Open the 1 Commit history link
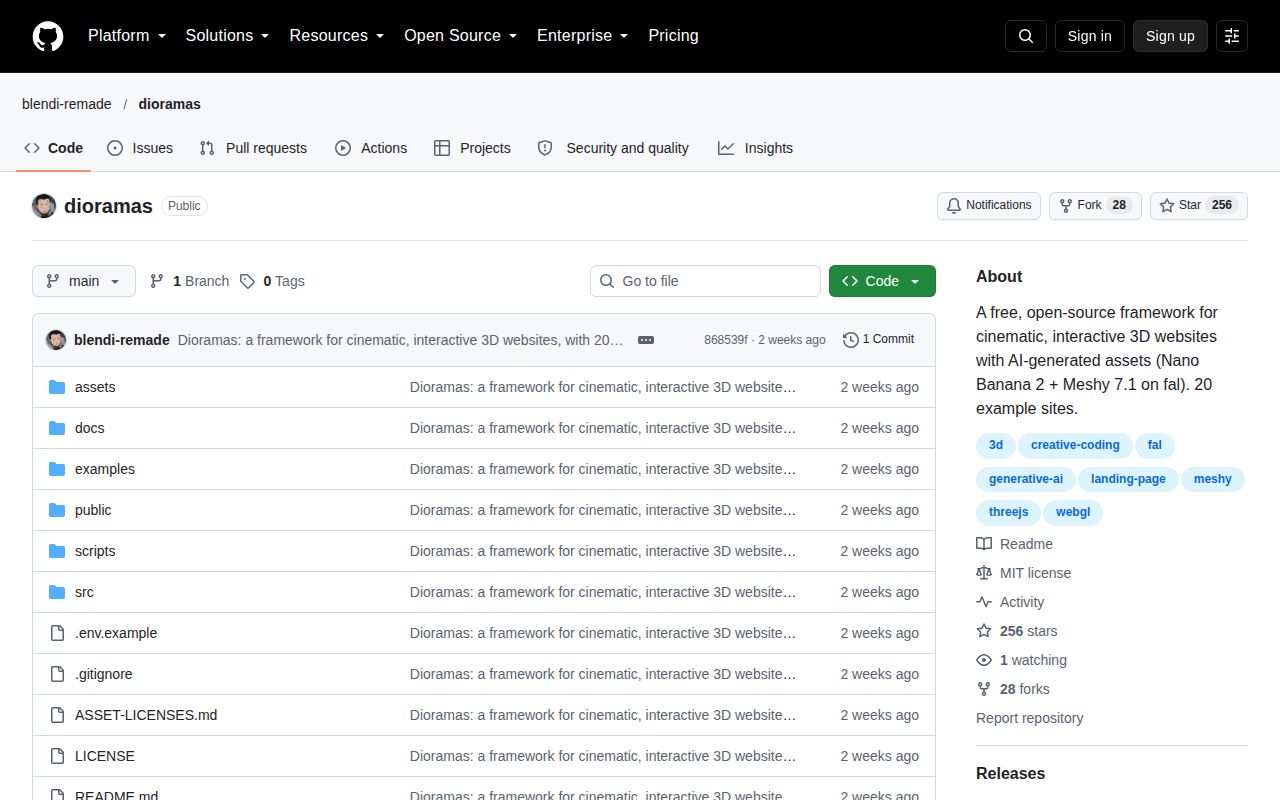This screenshot has width=1280, height=800. point(878,340)
